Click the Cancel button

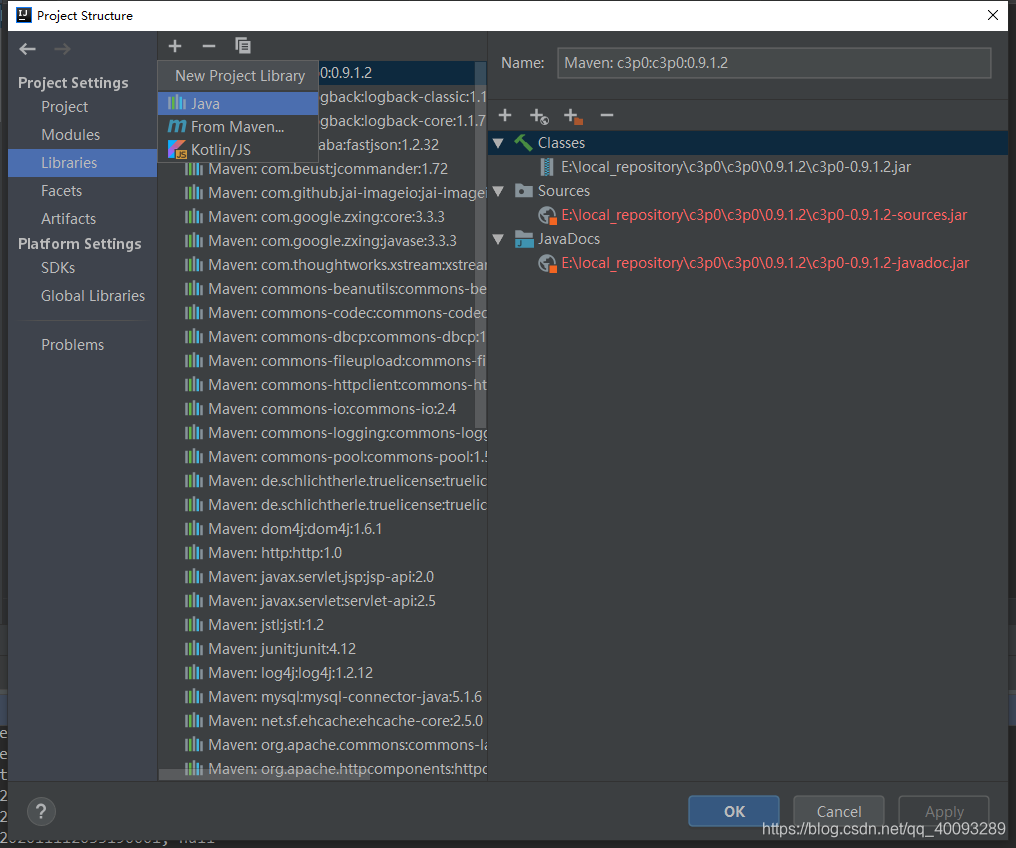click(838, 811)
